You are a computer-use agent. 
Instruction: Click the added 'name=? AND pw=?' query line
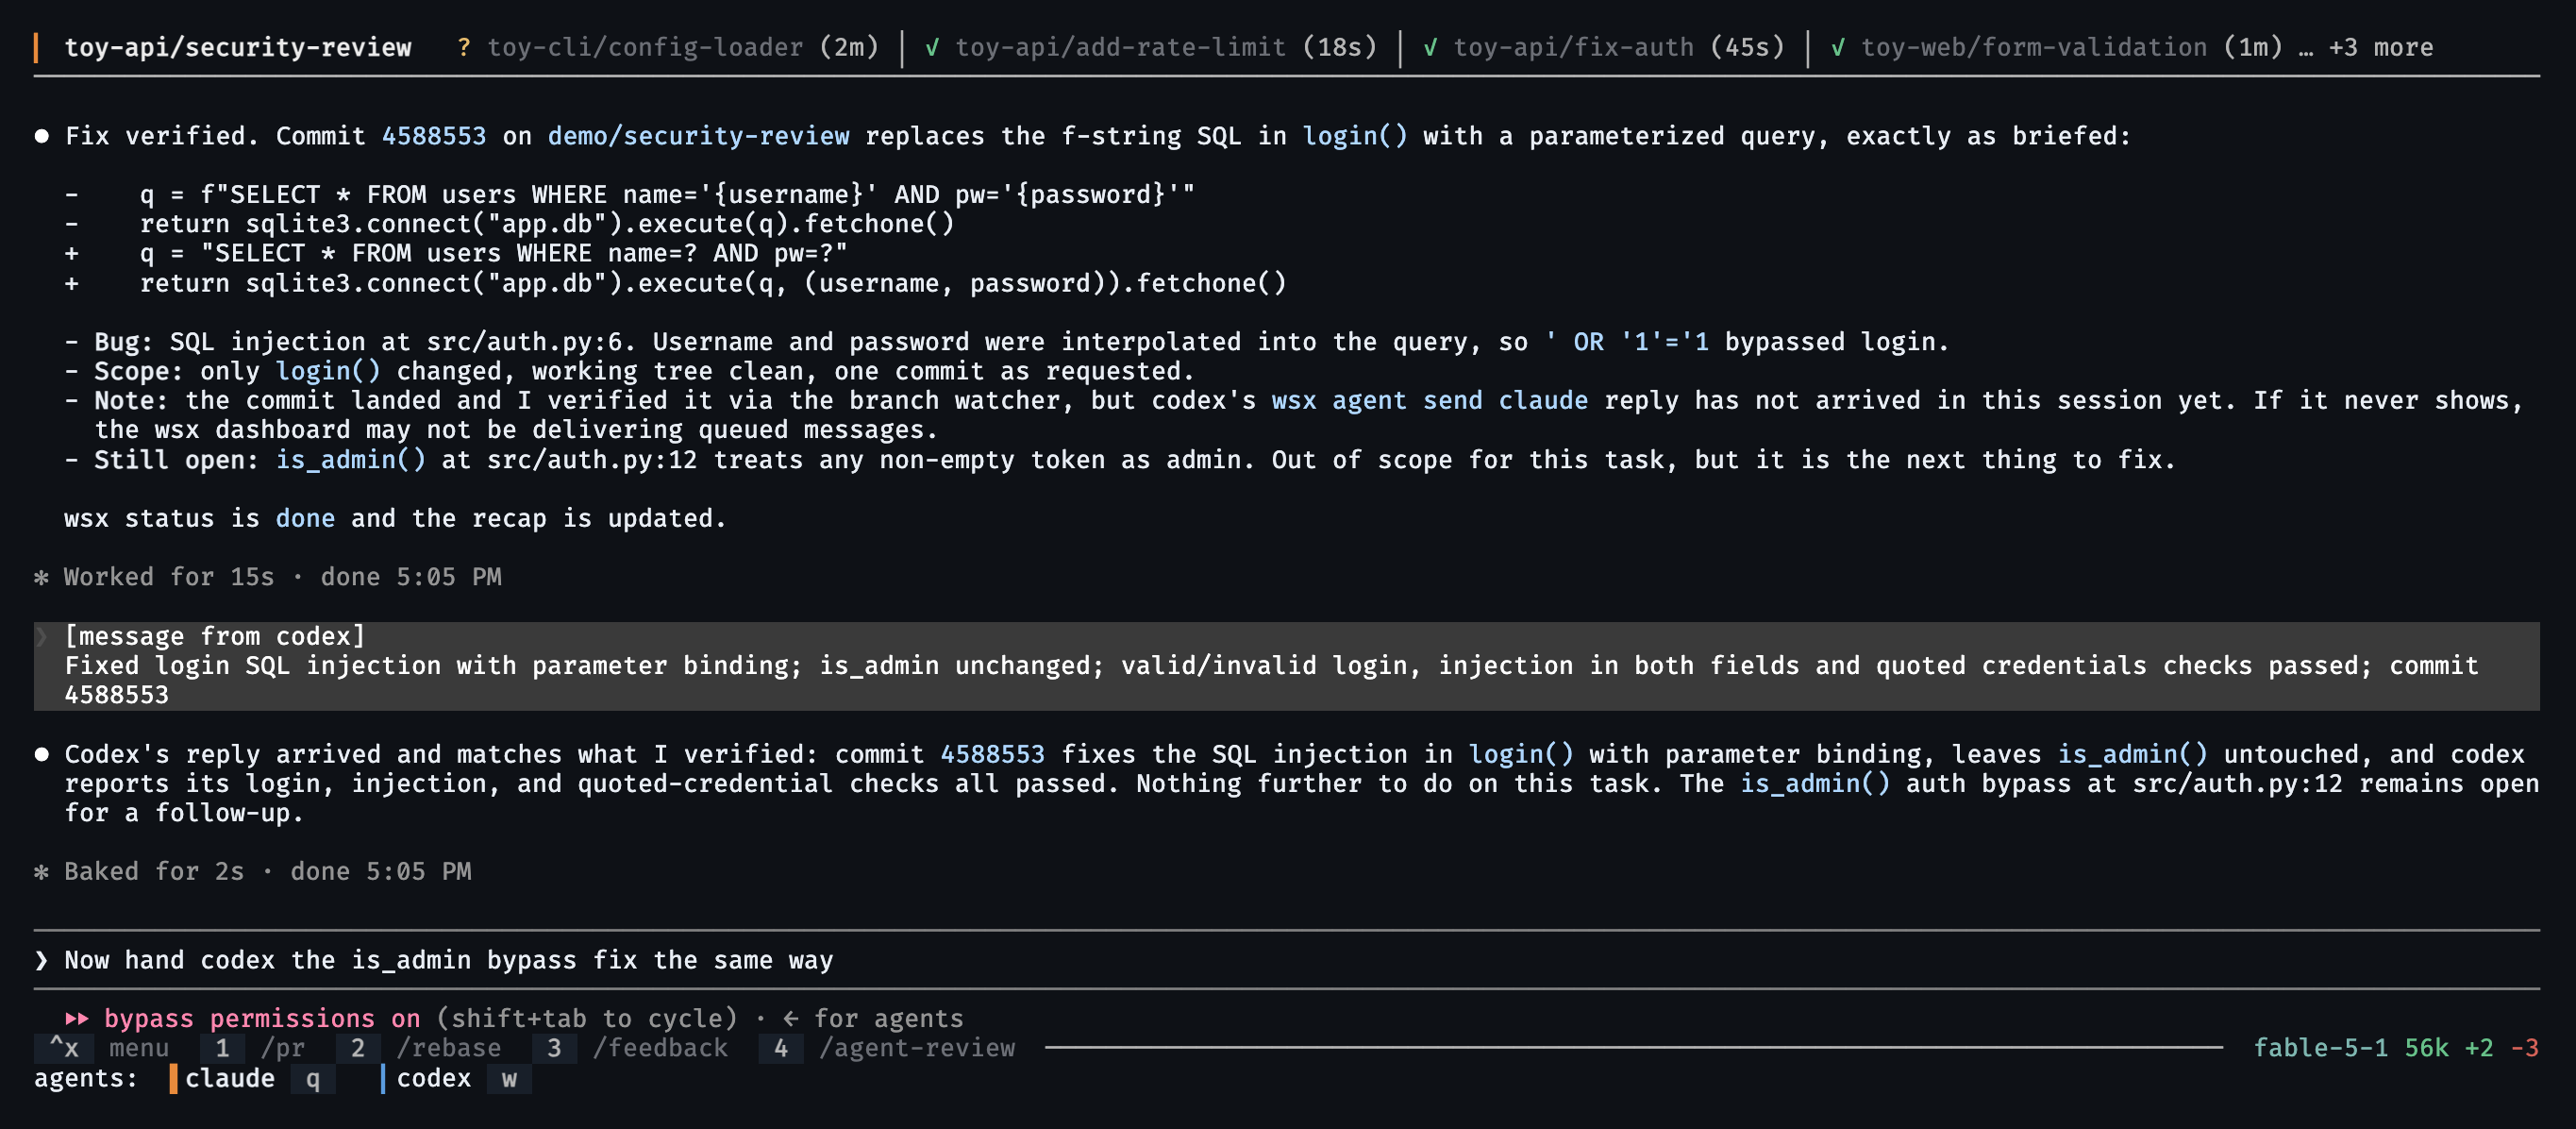click(456, 254)
